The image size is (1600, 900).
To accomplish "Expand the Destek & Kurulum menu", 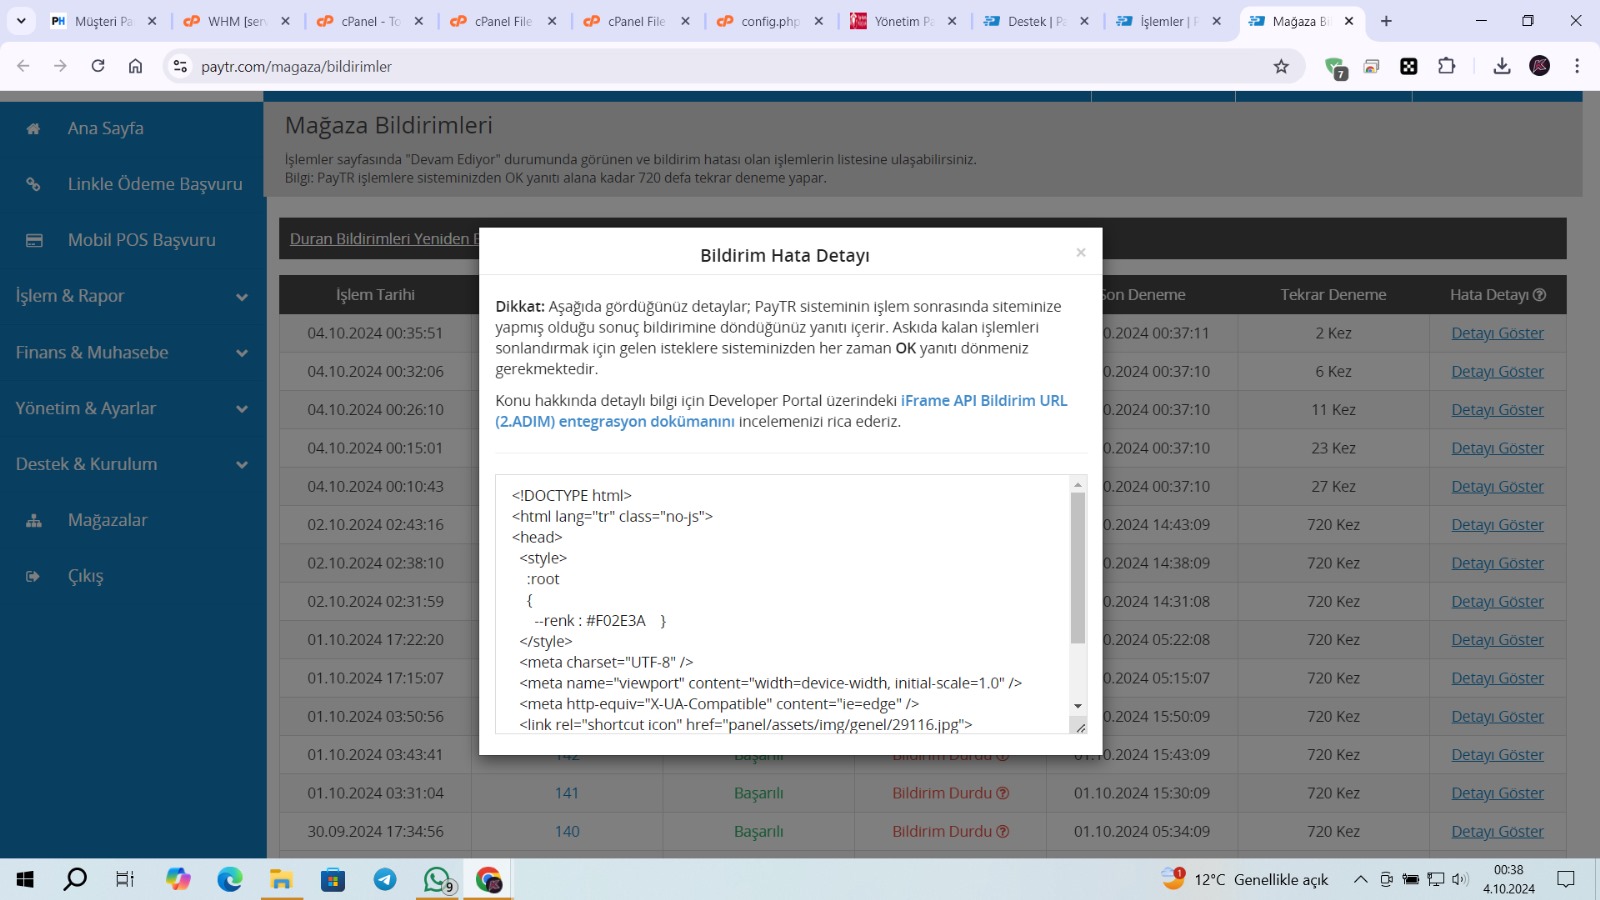I will pos(132,464).
